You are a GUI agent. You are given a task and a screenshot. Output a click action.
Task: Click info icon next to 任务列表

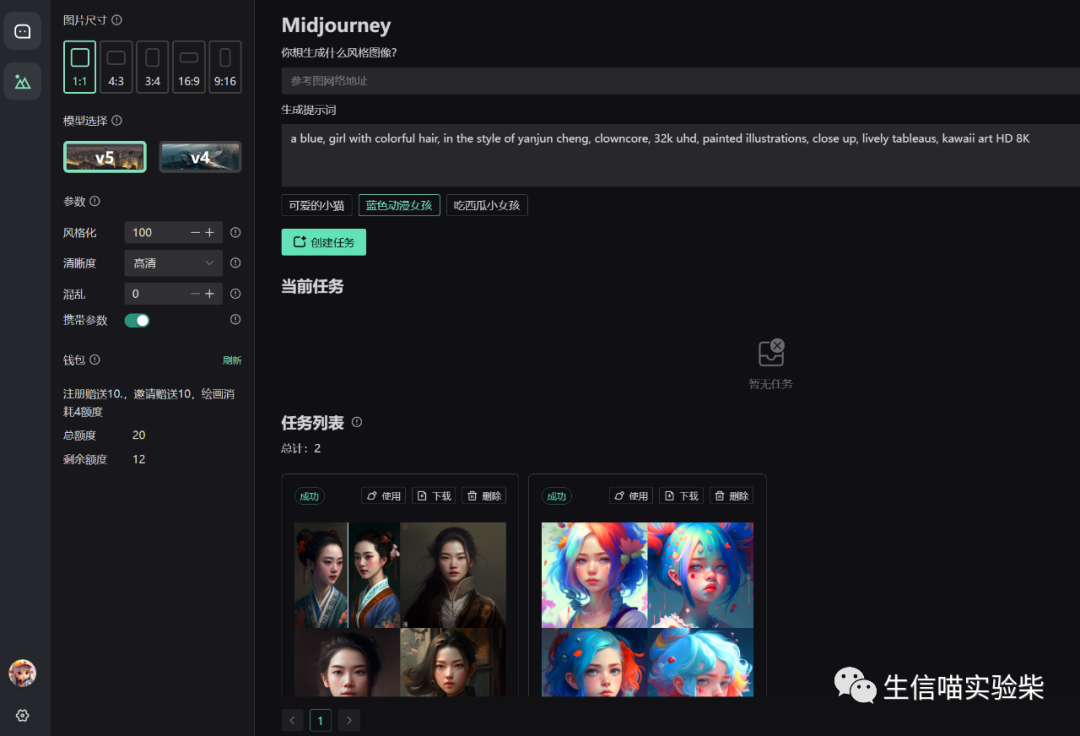[357, 423]
